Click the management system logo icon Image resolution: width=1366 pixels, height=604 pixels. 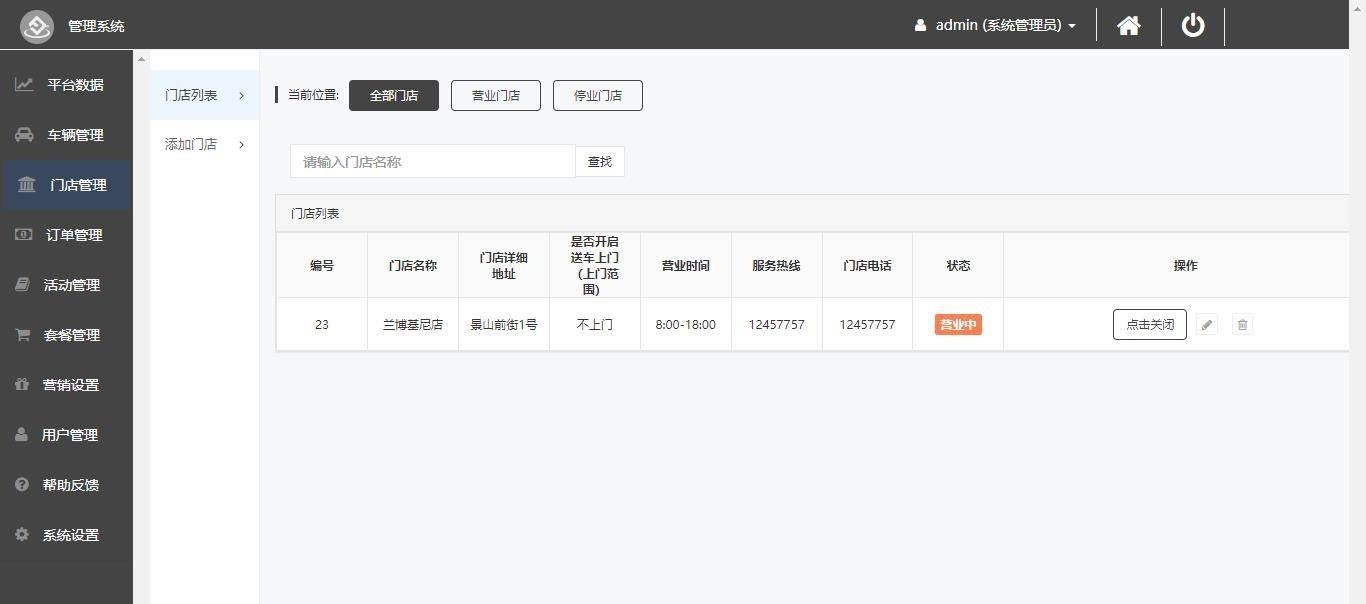(37, 26)
